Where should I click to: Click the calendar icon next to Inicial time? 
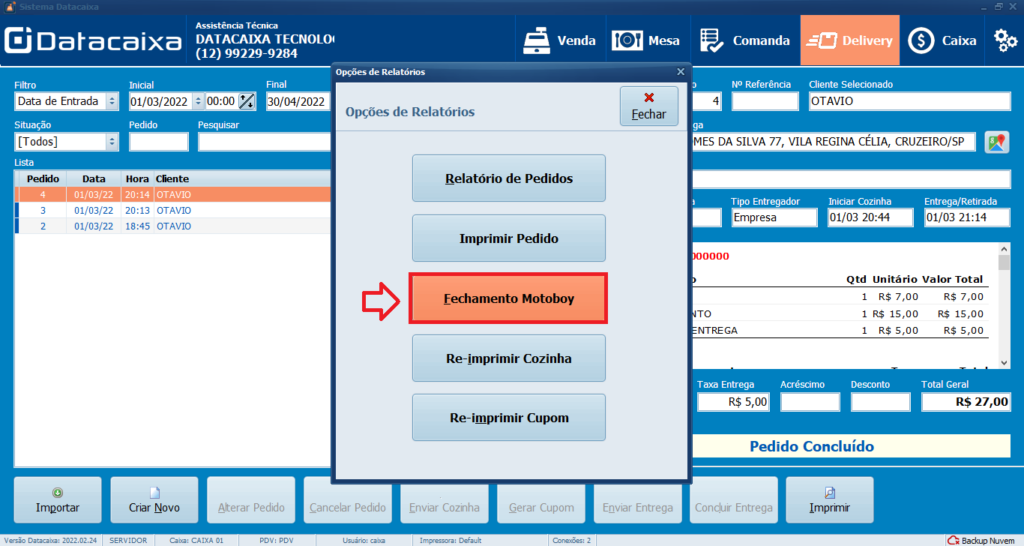click(246, 101)
